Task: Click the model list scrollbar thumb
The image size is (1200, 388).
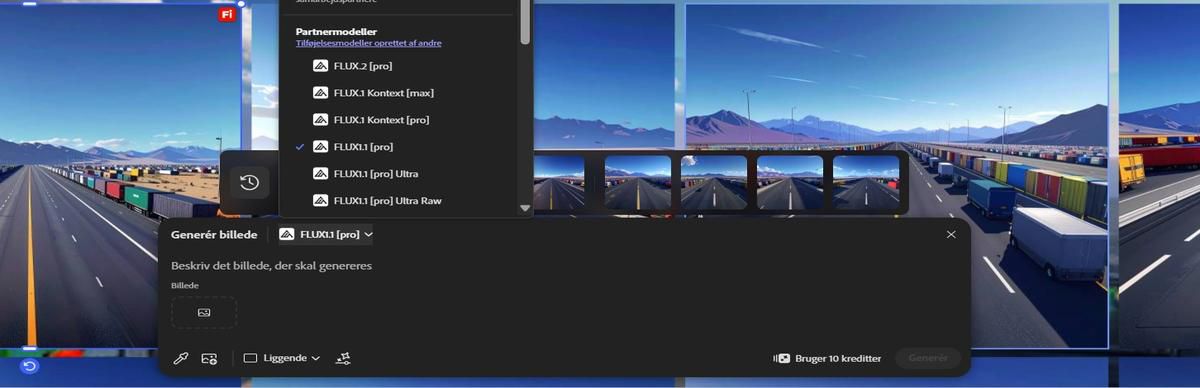Action: pyautogui.click(x=526, y=22)
